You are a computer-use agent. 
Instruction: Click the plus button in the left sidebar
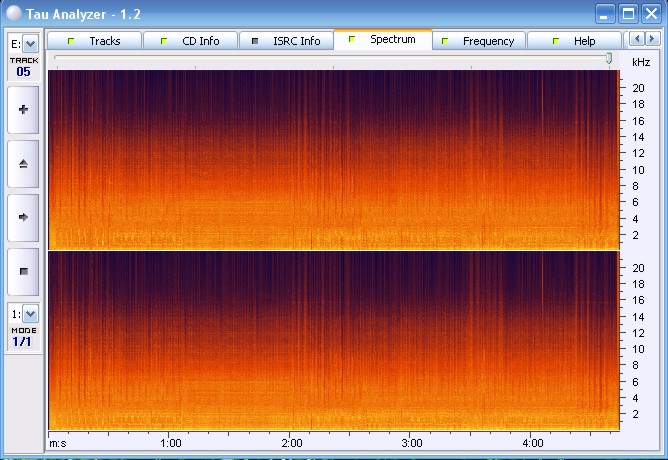tap(23, 109)
